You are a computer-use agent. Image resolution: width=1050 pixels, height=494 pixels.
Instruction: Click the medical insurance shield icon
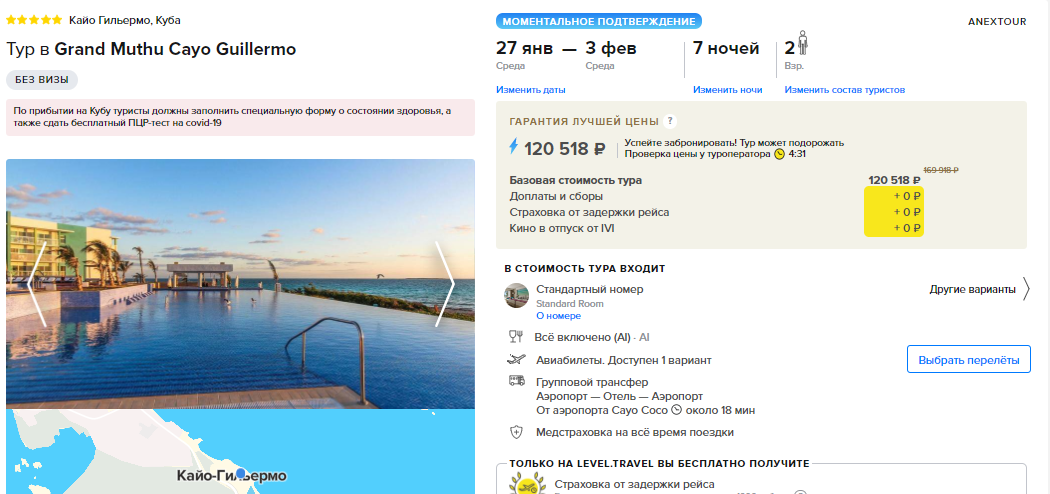516,432
